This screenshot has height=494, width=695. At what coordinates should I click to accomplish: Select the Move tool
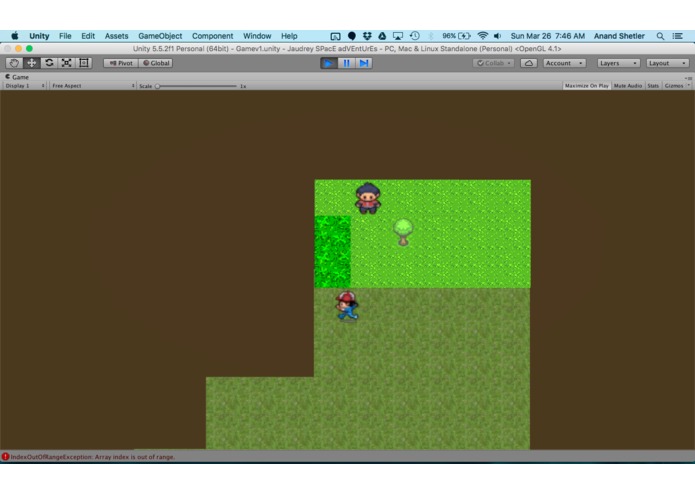click(31, 63)
